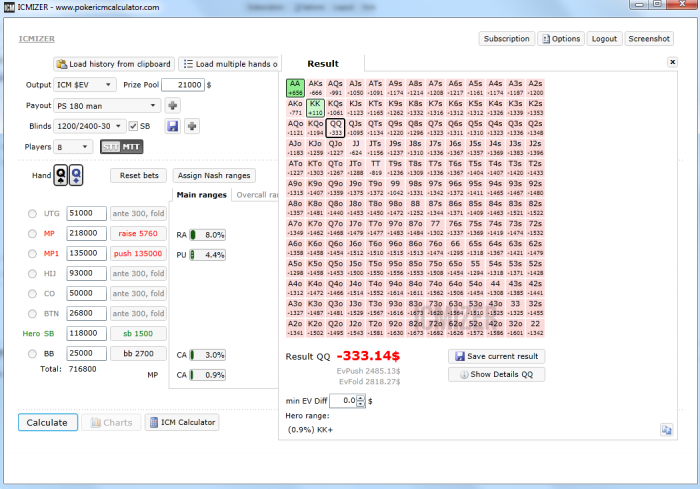Add a new payout structure plus icon
The image size is (700, 489).
coord(173,106)
